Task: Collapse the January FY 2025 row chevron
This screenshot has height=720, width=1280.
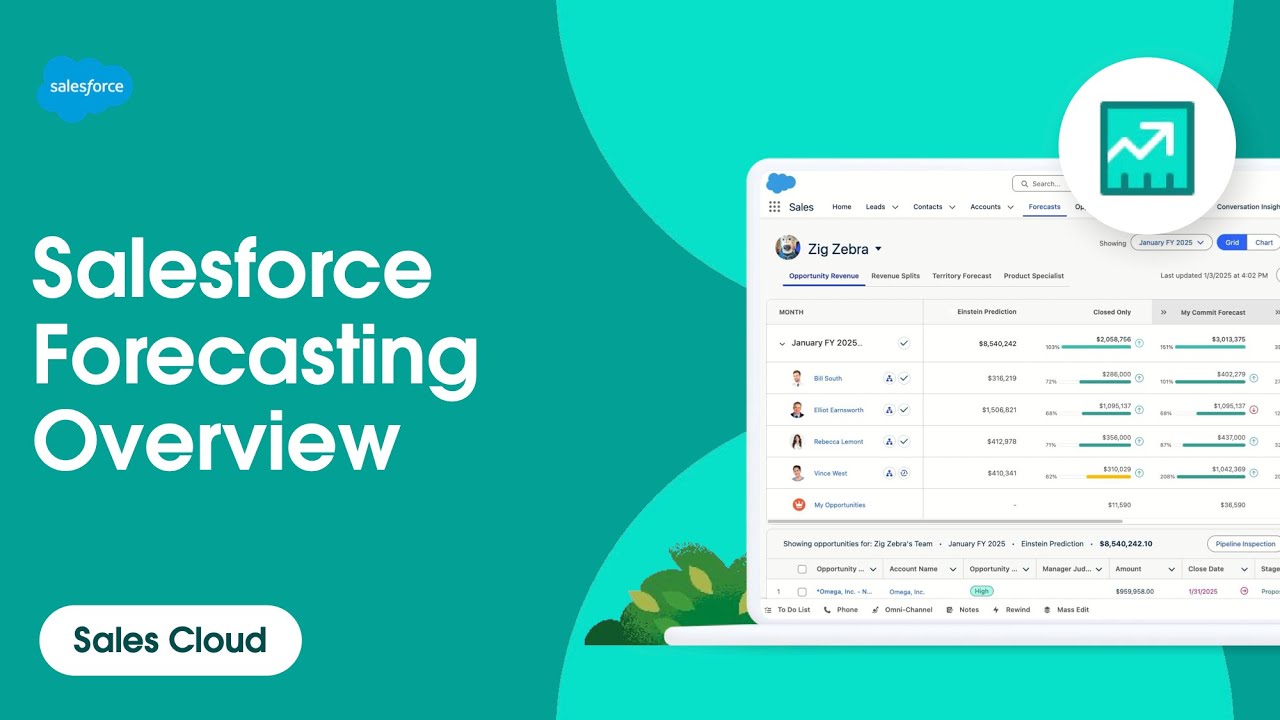Action: click(x=782, y=343)
